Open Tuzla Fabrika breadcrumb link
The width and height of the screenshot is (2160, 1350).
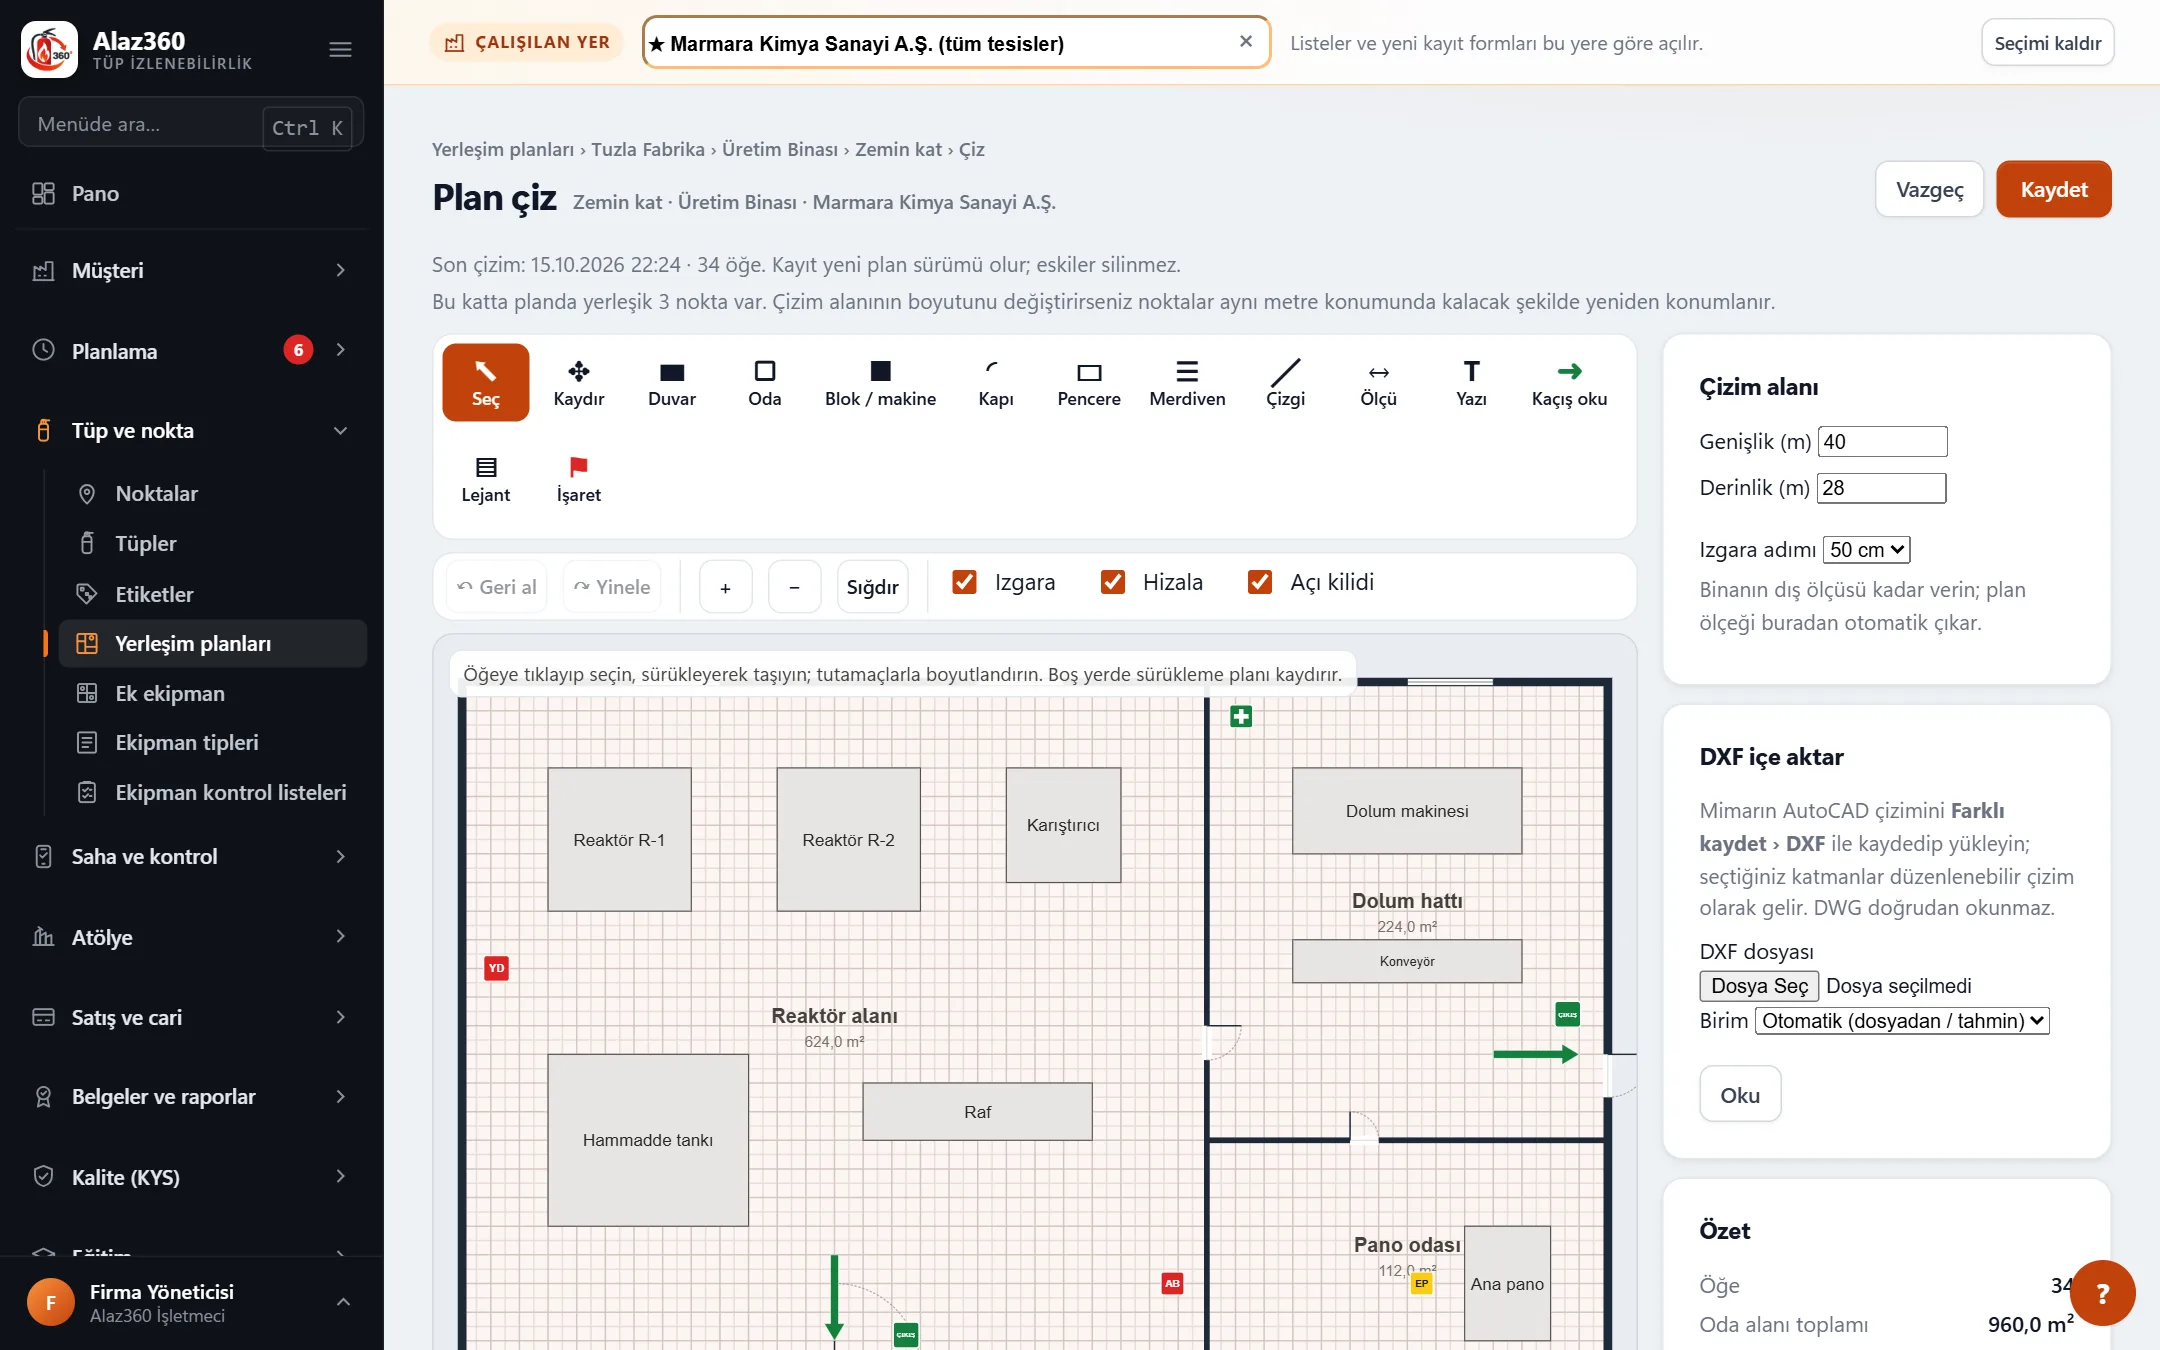coord(648,149)
